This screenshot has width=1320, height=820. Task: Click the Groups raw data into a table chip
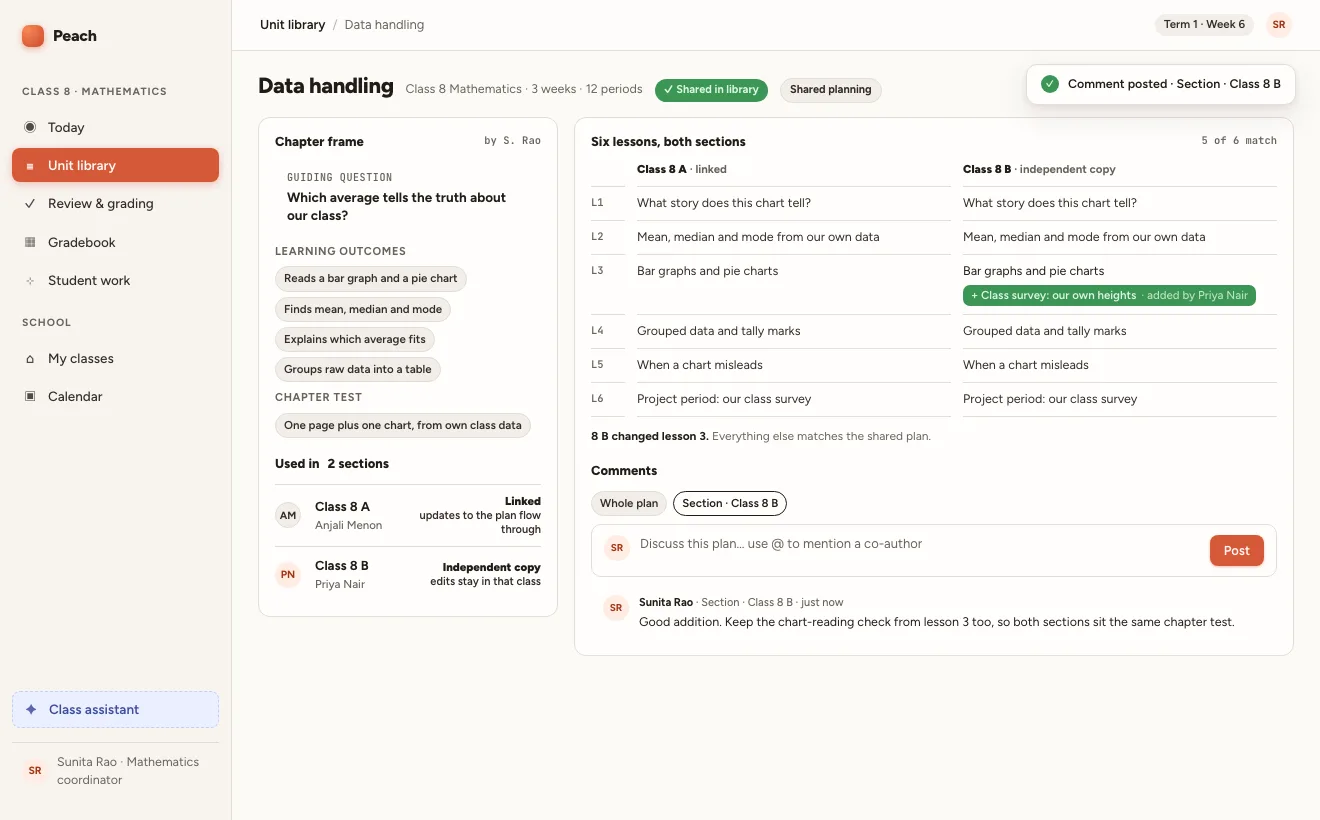pos(358,370)
